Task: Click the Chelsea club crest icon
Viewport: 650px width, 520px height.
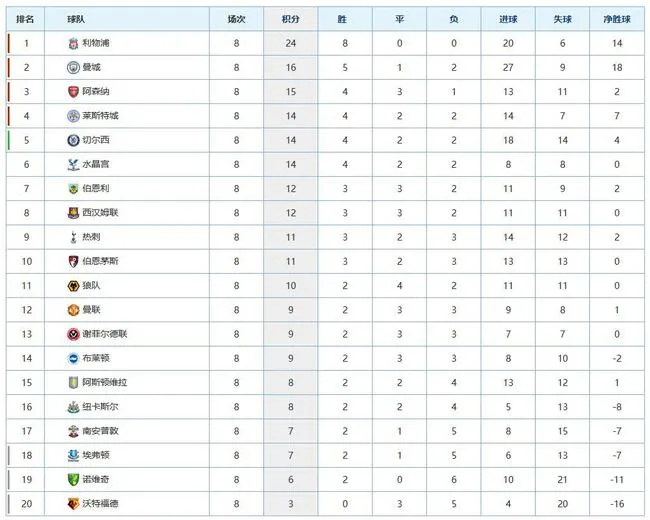Action: point(73,140)
